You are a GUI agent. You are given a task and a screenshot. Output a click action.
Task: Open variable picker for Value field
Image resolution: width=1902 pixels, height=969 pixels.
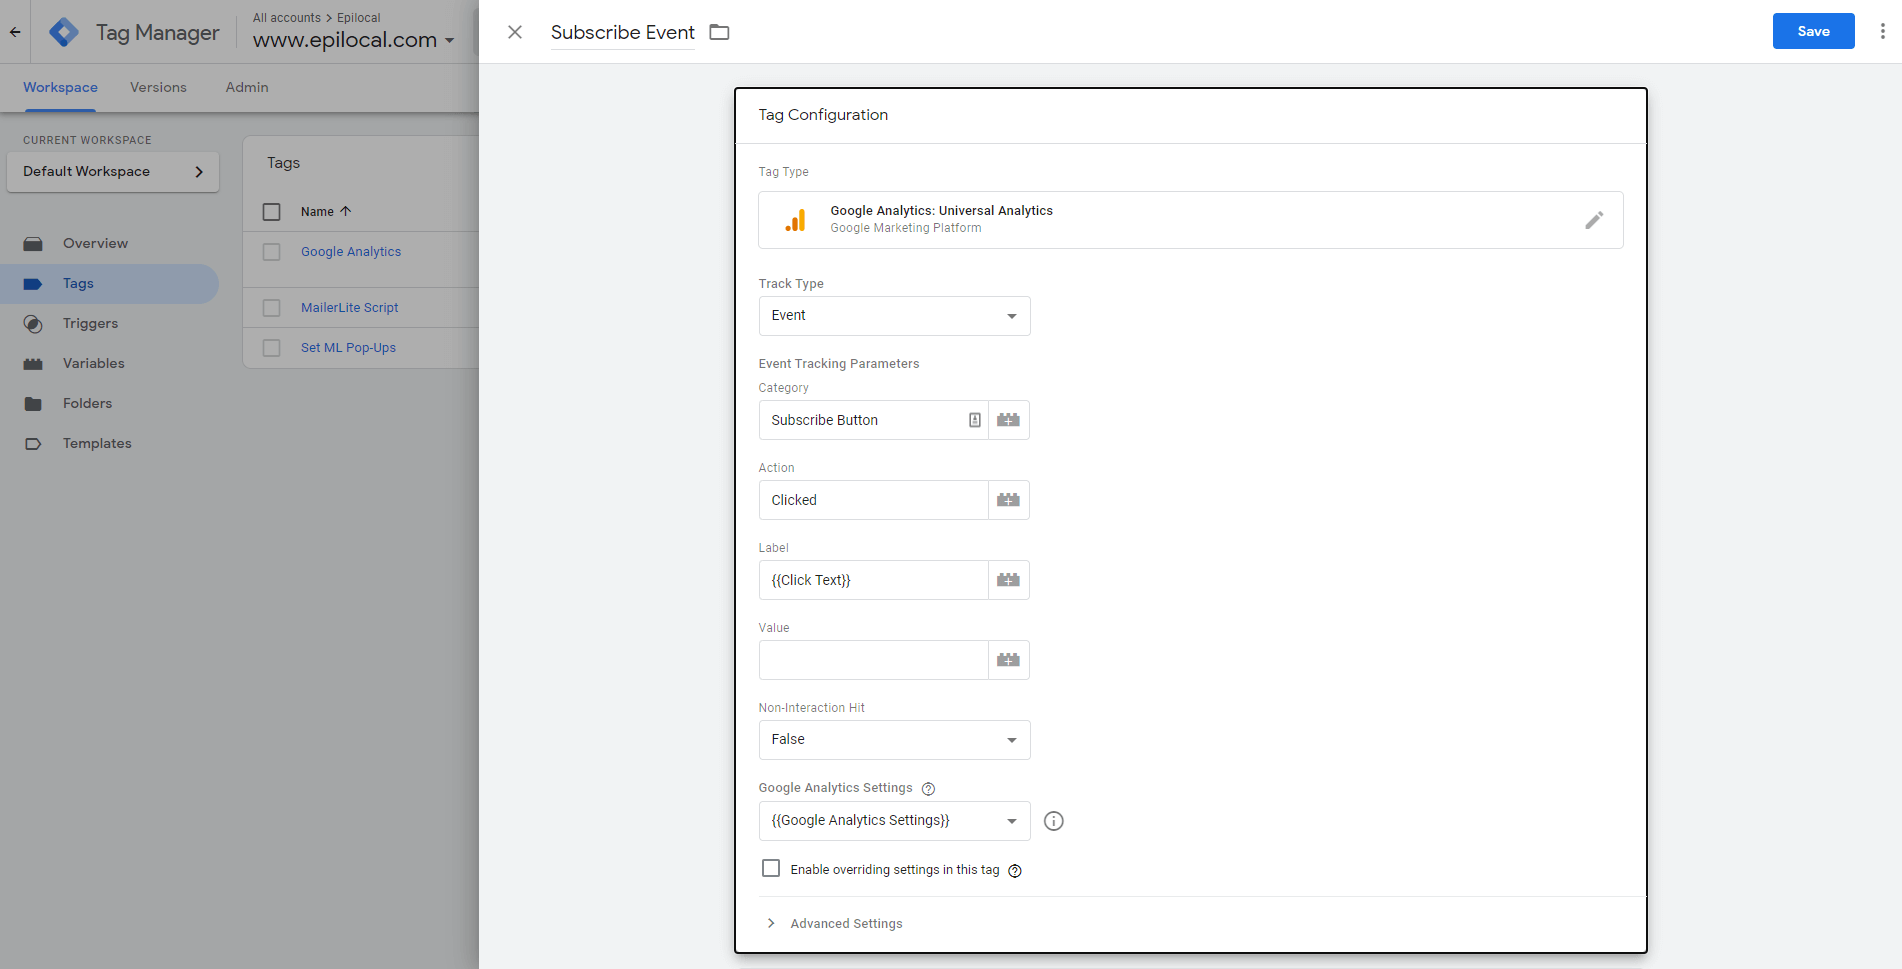point(1008,660)
